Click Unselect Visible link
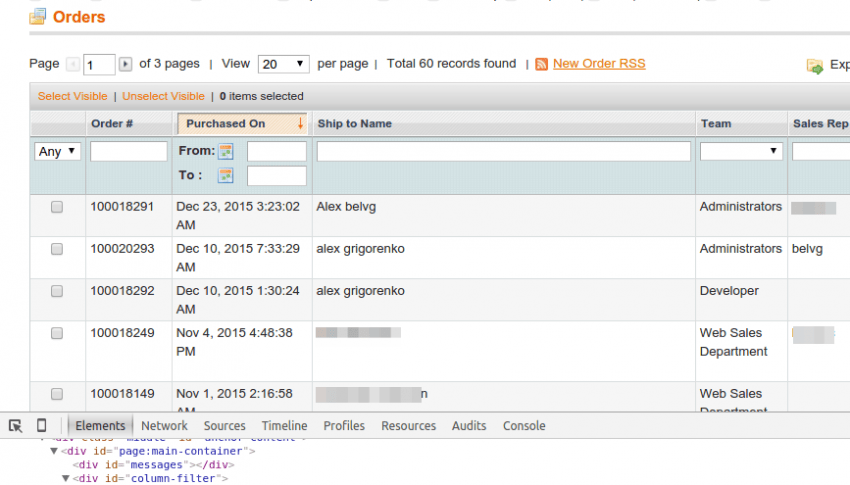 (163, 96)
